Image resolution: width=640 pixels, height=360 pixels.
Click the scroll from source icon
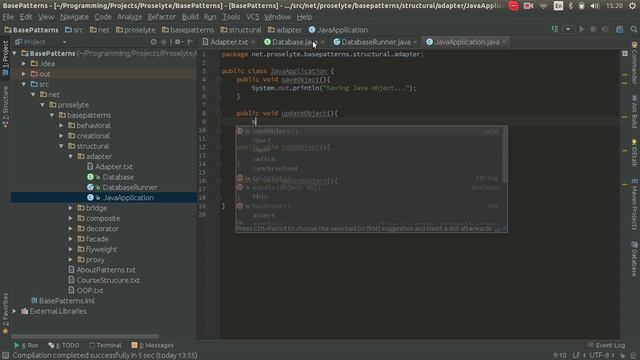point(153,42)
